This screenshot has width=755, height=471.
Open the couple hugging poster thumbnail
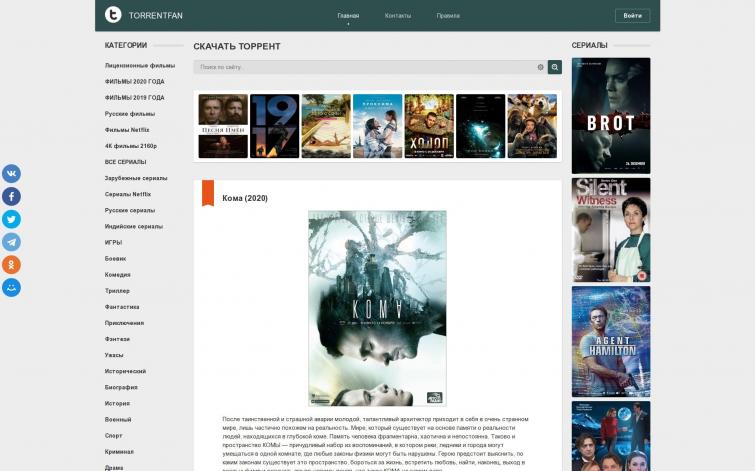click(378, 126)
